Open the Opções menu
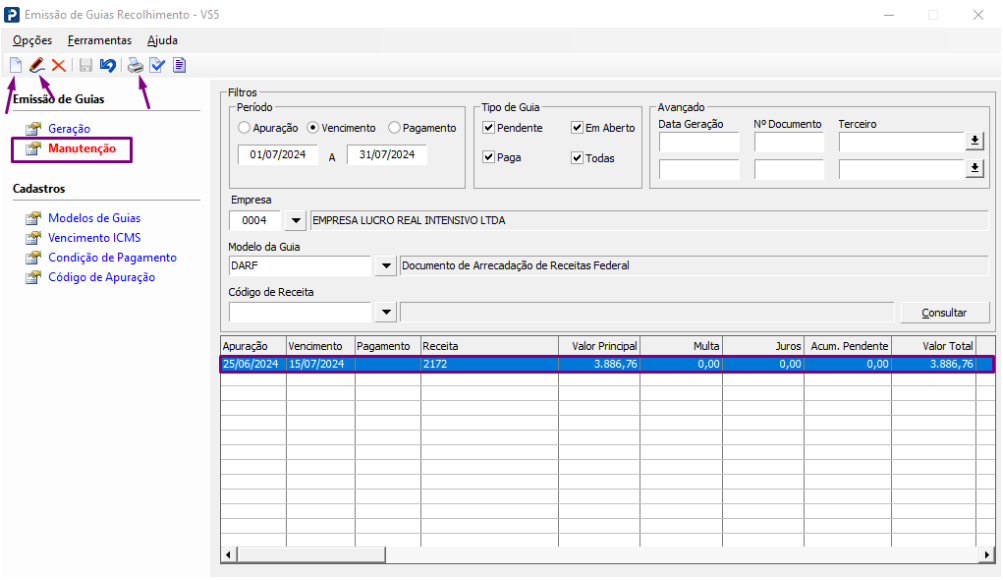Image resolution: width=1003 pixels, height=580 pixels. (x=32, y=40)
